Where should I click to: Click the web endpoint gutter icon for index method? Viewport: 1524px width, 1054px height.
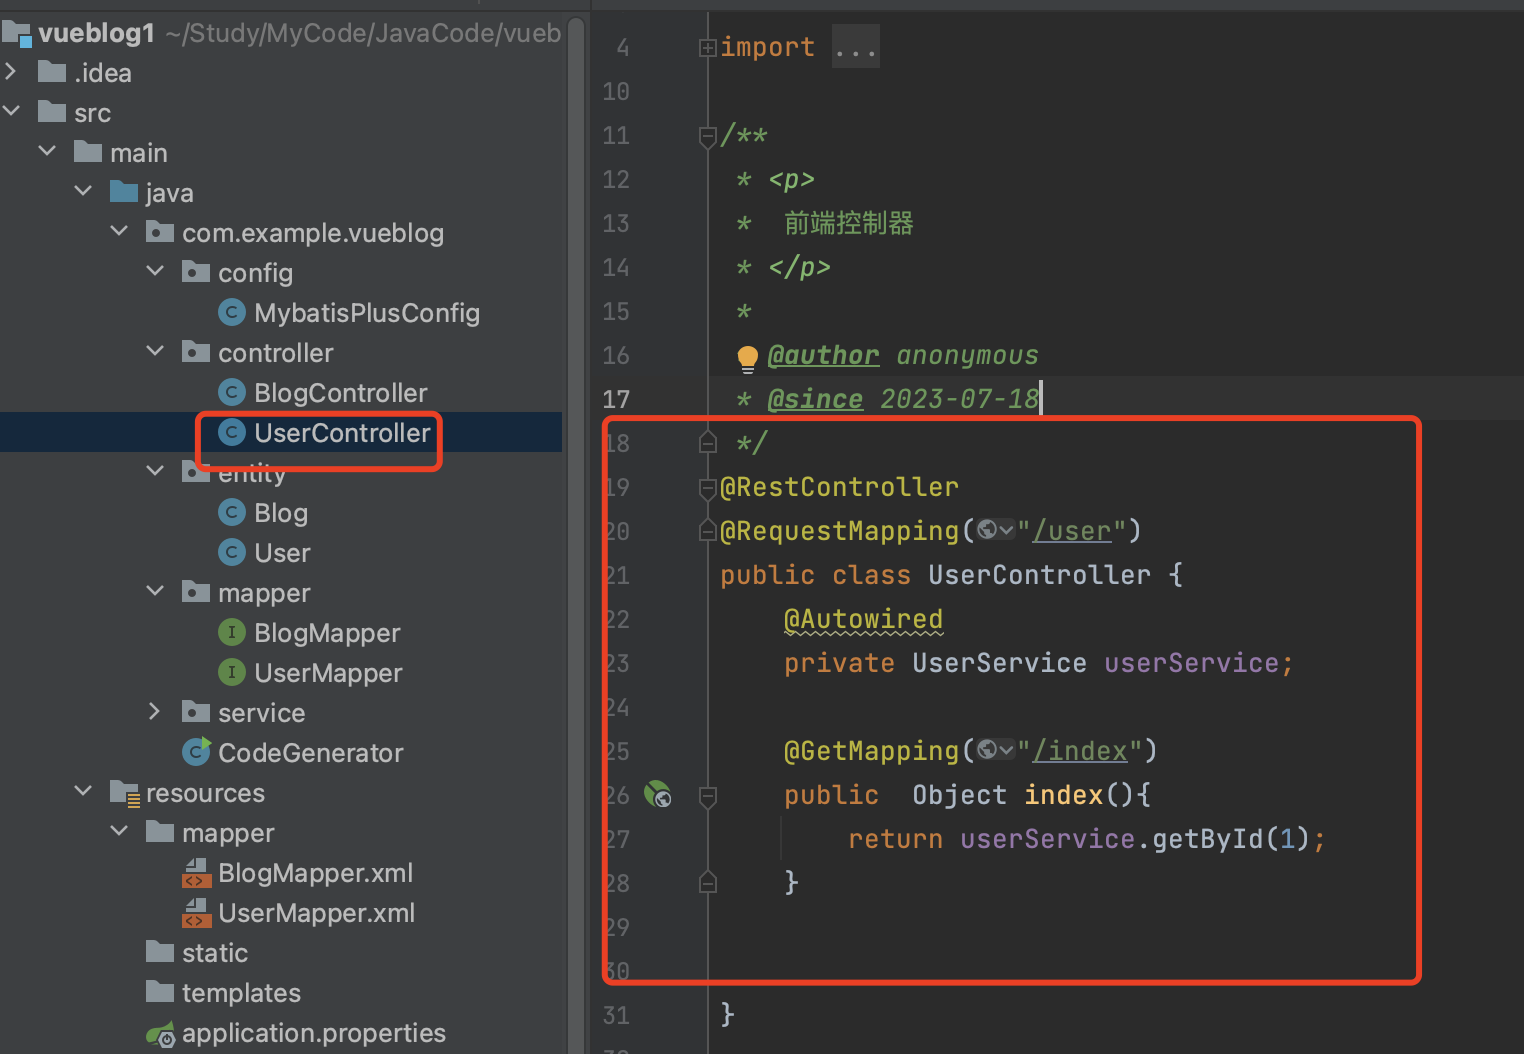click(657, 795)
